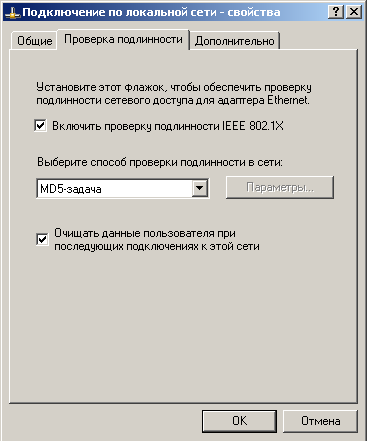The height and width of the screenshot is (441, 367).
Task: Click the greyed-out Параметры button
Action: [280, 187]
